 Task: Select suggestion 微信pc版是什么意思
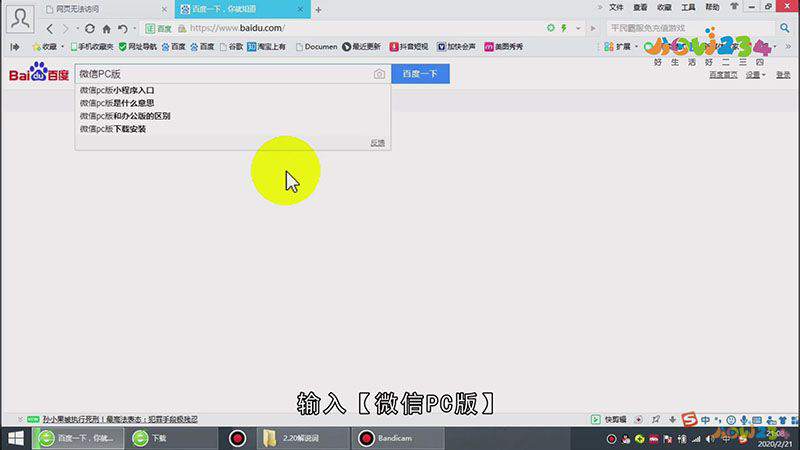(233, 103)
